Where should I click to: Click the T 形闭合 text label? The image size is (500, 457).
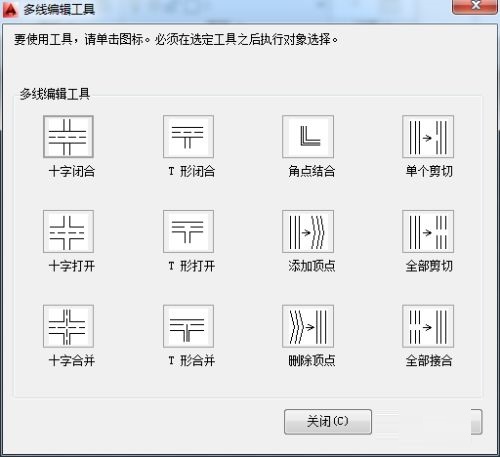(x=191, y=172)
